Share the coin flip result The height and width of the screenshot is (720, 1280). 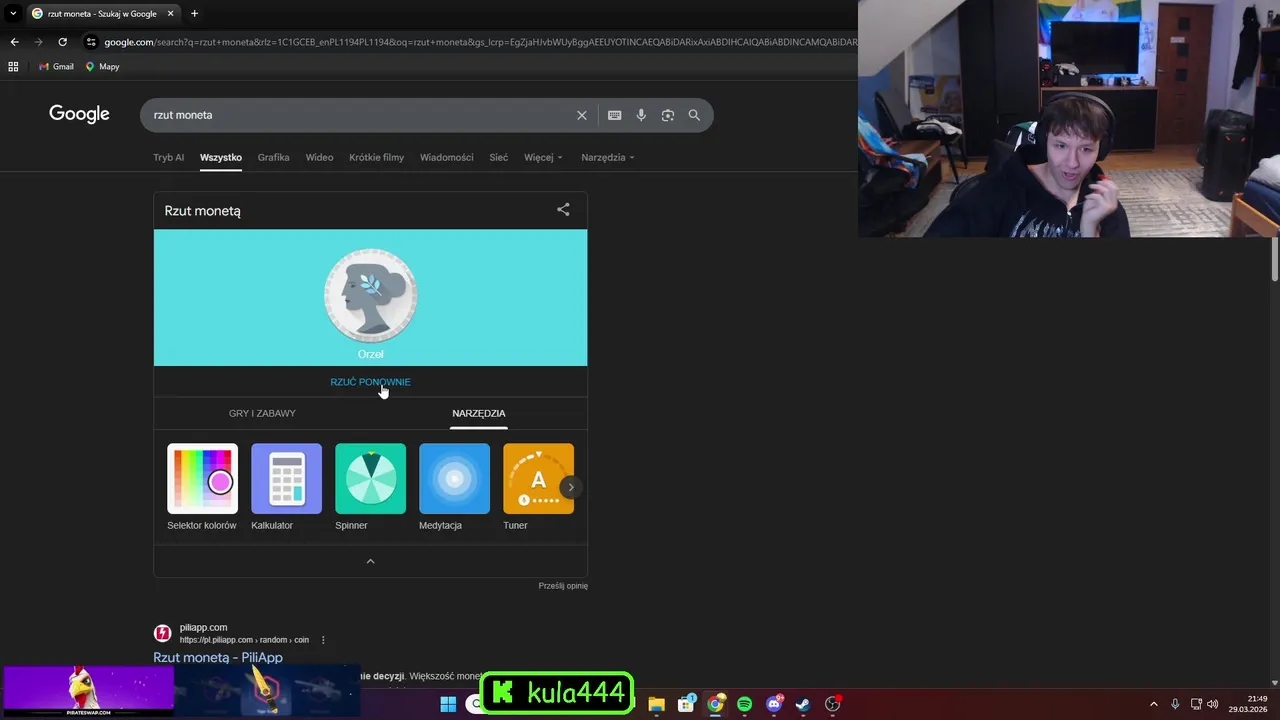click(563, 210)
